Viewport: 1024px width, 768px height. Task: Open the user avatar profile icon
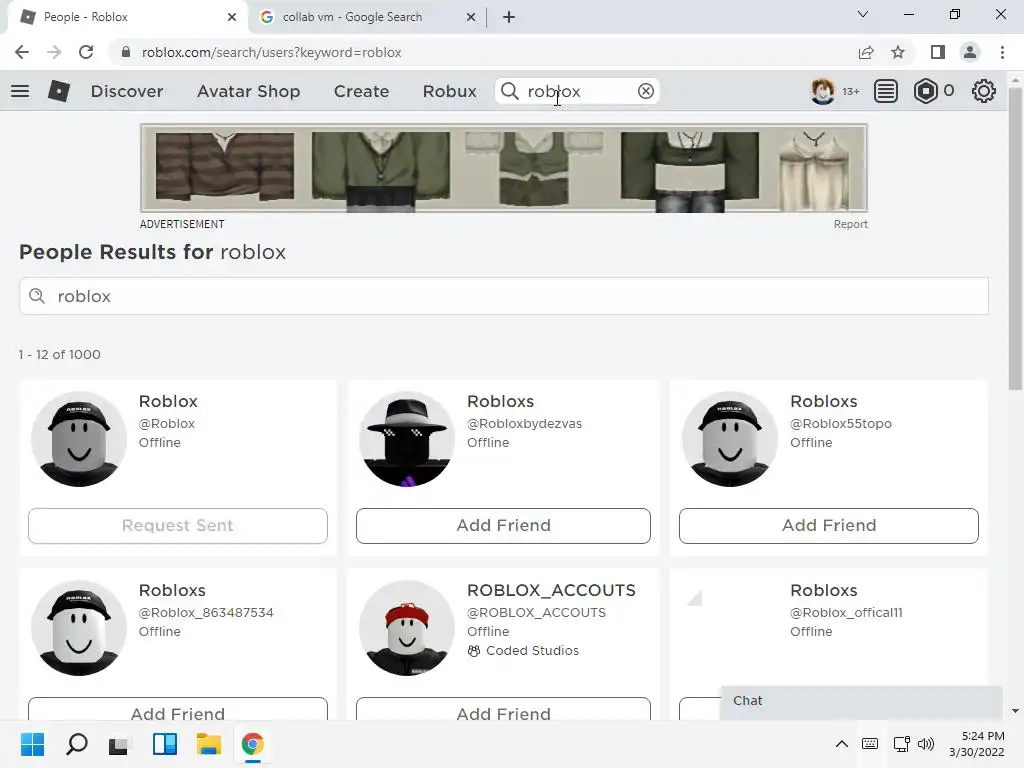822,91
